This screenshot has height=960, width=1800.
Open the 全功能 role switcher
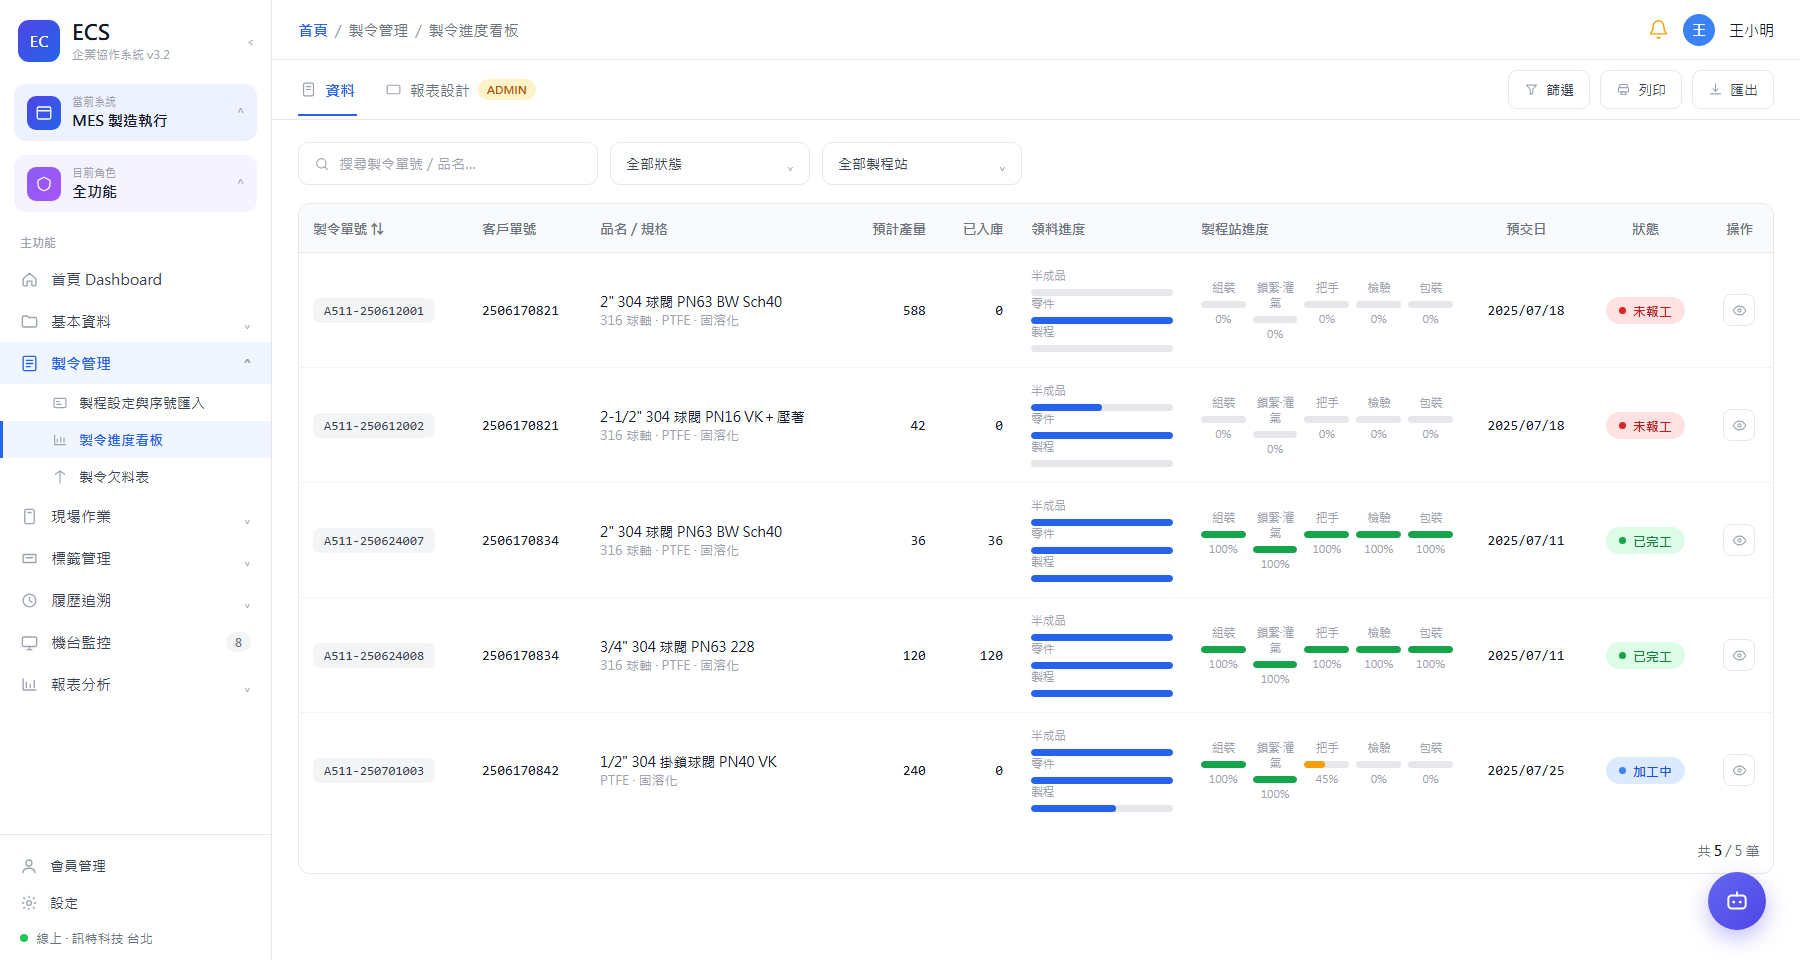[x=136, y=183]
